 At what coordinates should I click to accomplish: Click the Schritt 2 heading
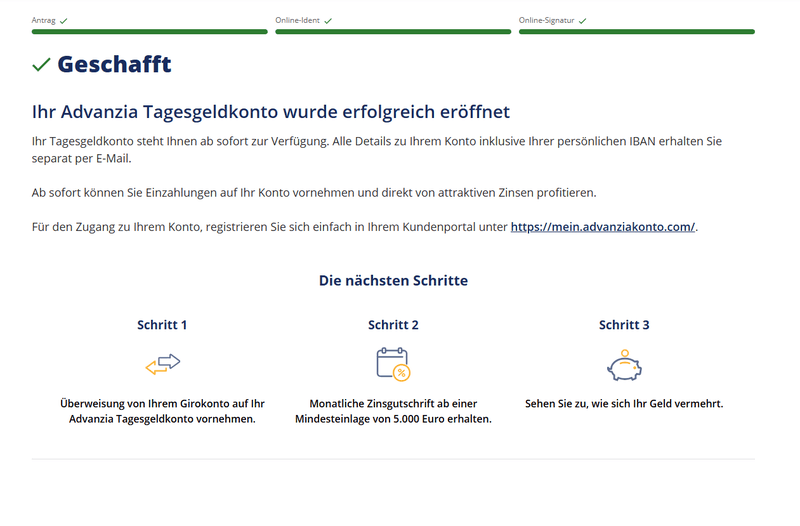coord(393,325)
